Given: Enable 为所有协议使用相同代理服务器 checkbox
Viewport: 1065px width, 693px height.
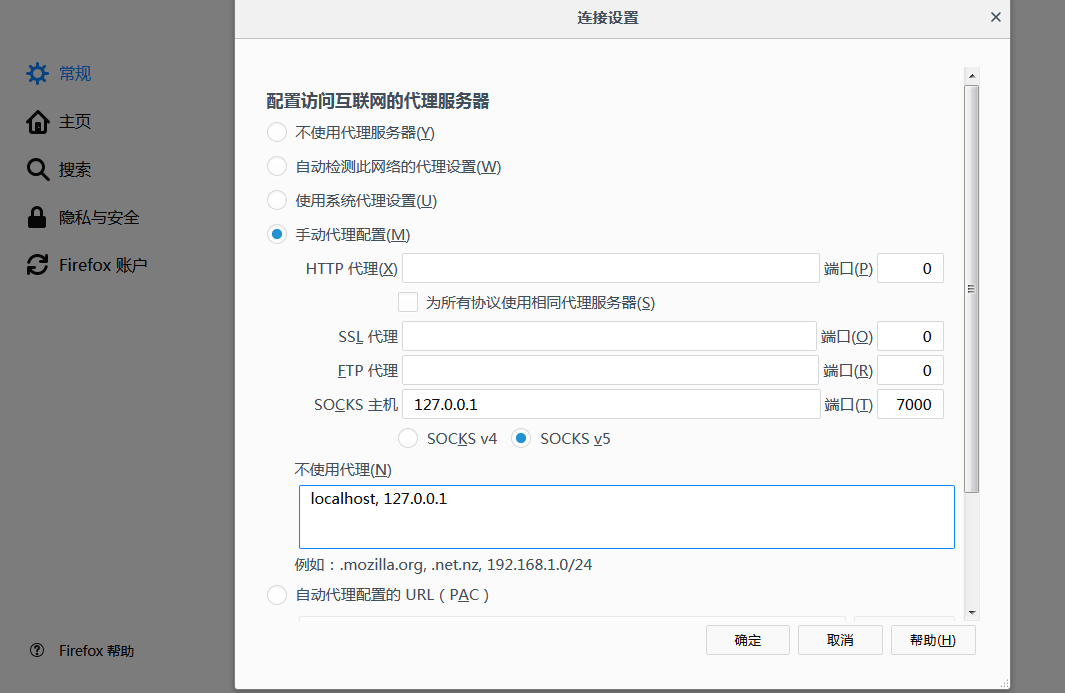Looking at the screenshot, I should click(x=408, y=302).
